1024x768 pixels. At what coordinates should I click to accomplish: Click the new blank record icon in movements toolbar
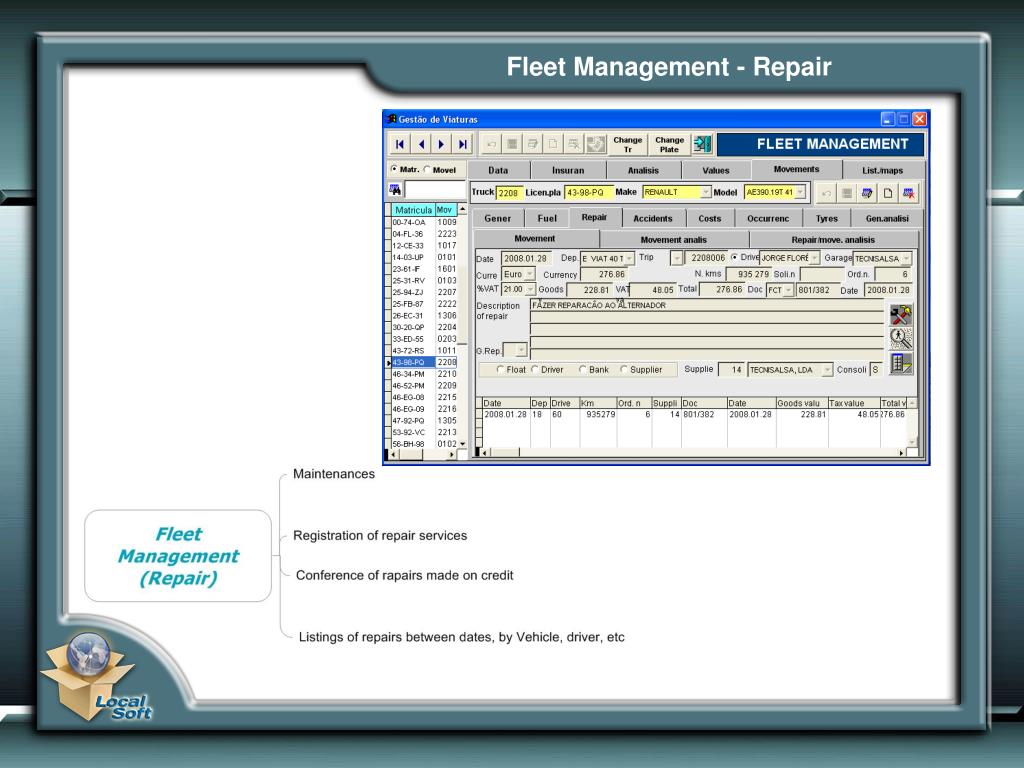click(x=888, y=193)
